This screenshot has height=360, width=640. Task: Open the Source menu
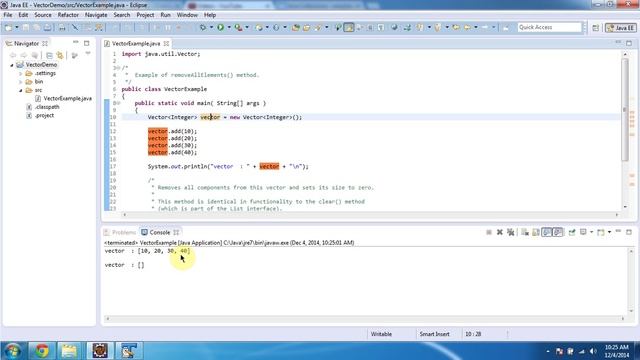[x=43, y=15]
